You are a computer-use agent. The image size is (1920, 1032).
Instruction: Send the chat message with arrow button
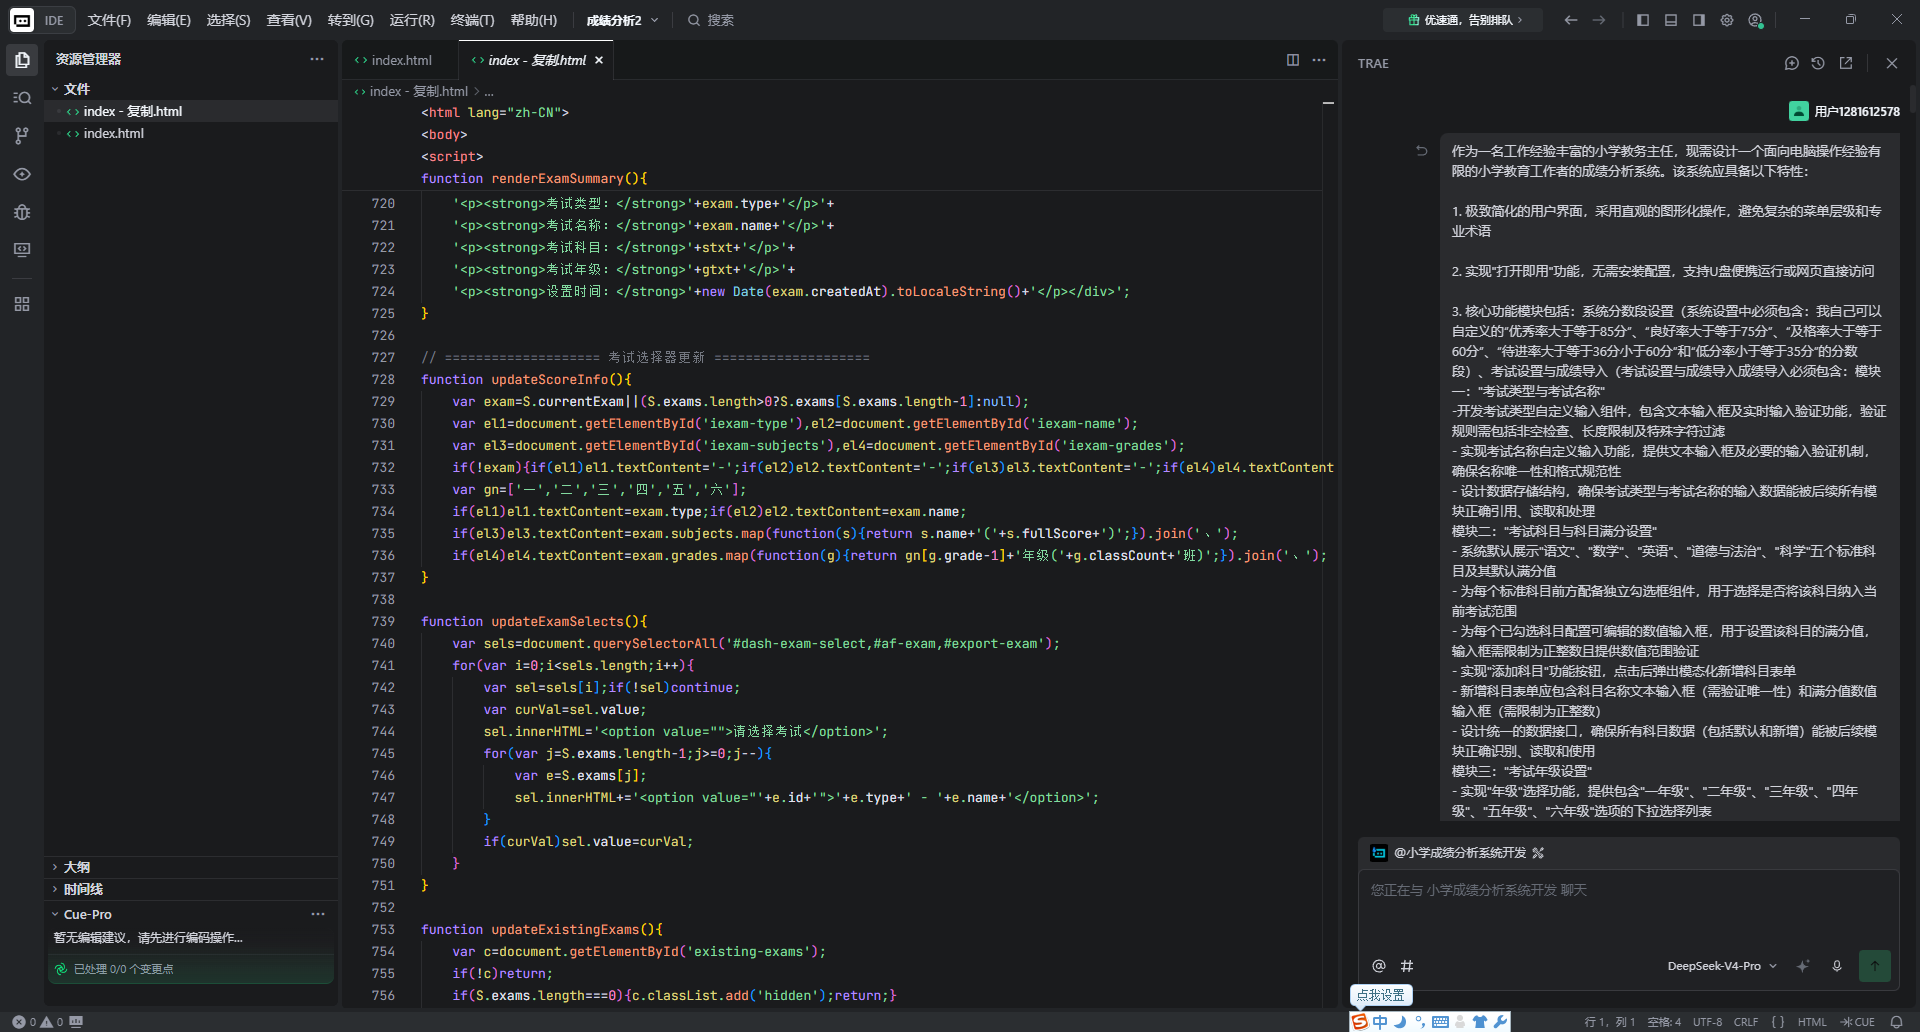click(x=1875, y=966)
